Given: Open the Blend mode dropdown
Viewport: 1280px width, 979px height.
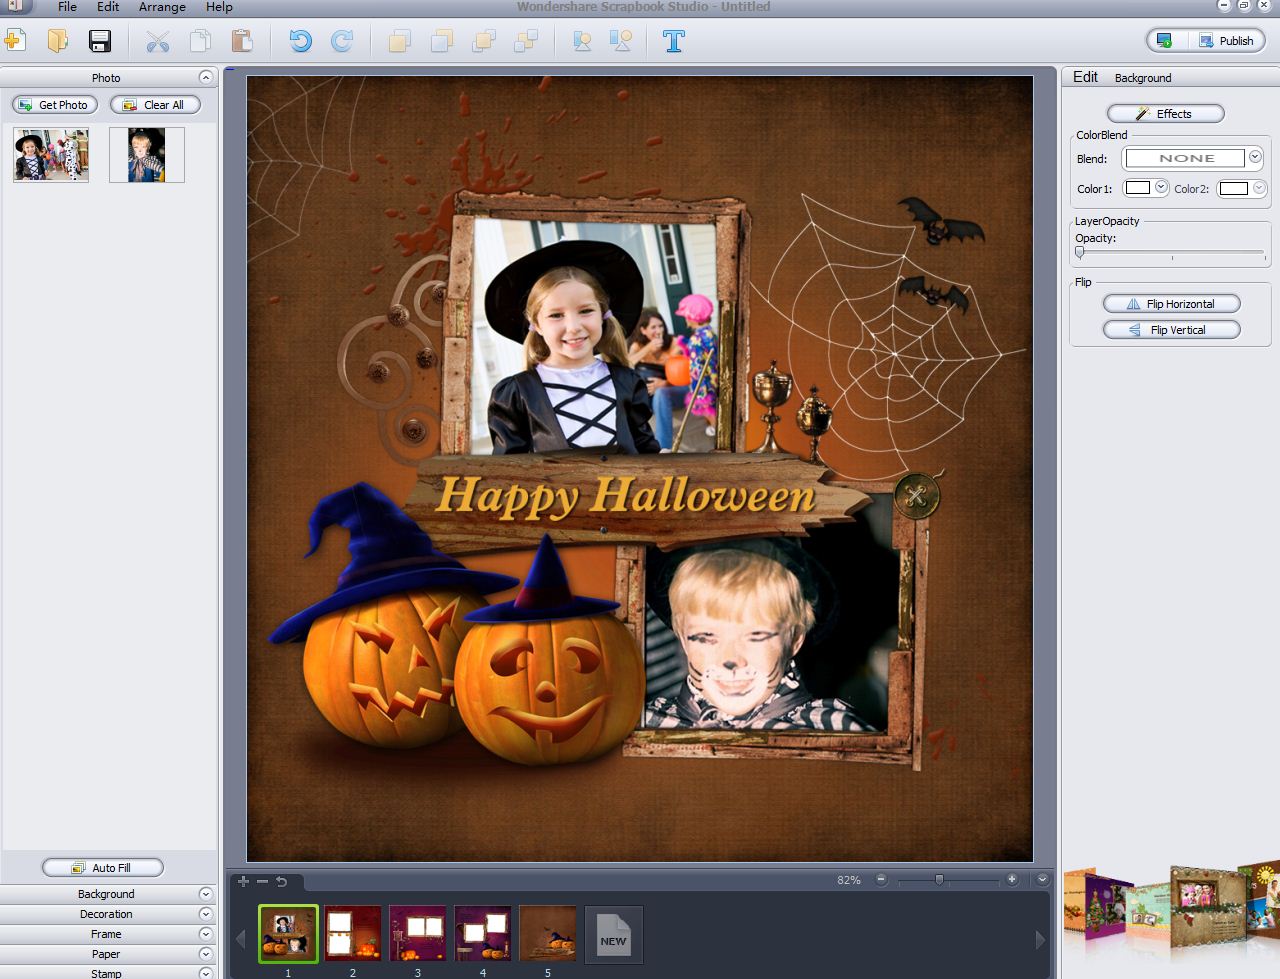Looking at the screenshot, I should (x=1255, y=158).
